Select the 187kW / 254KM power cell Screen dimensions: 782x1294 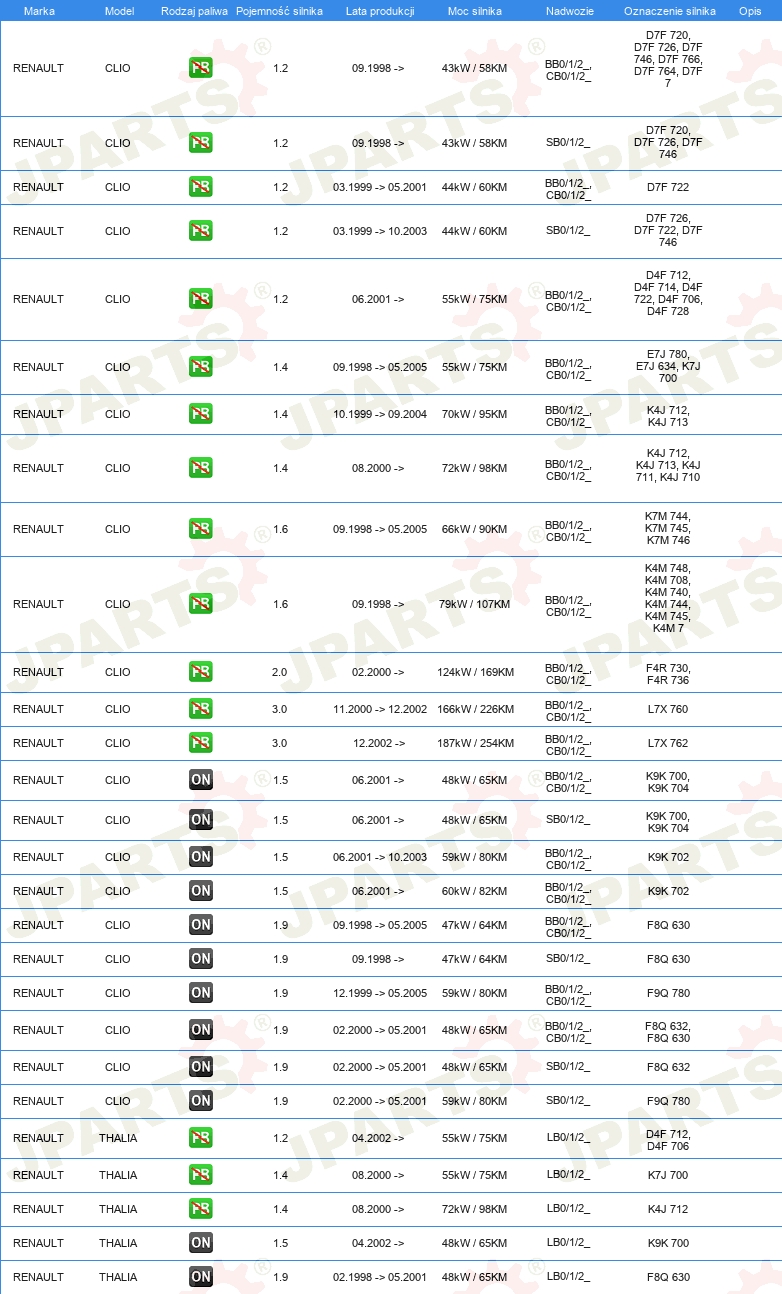475,743
